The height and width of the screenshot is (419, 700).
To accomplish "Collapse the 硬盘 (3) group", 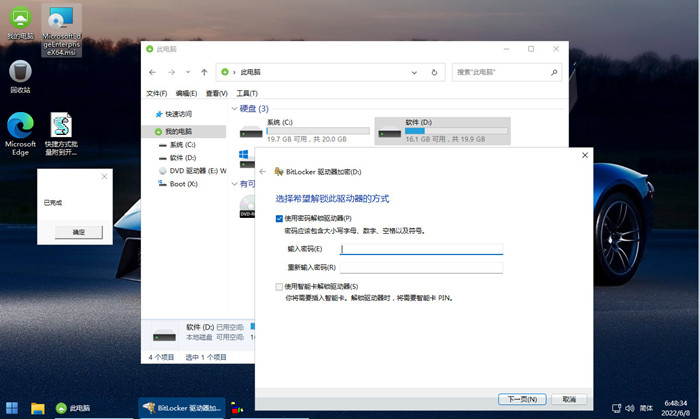I will click(x=235, y=108).
